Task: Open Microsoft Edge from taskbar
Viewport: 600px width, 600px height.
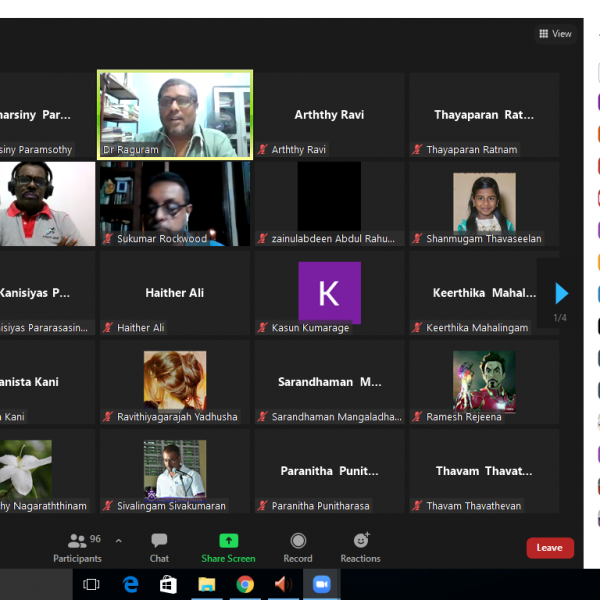Action: 130,584
